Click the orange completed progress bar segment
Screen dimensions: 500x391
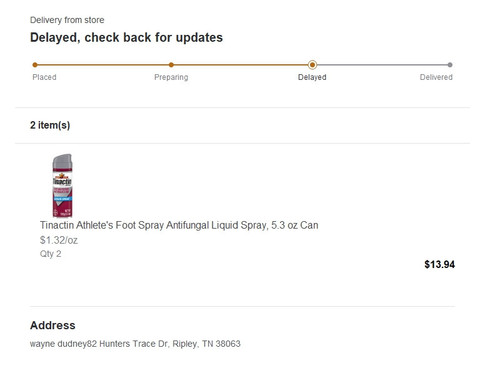[x=173, y=65]
